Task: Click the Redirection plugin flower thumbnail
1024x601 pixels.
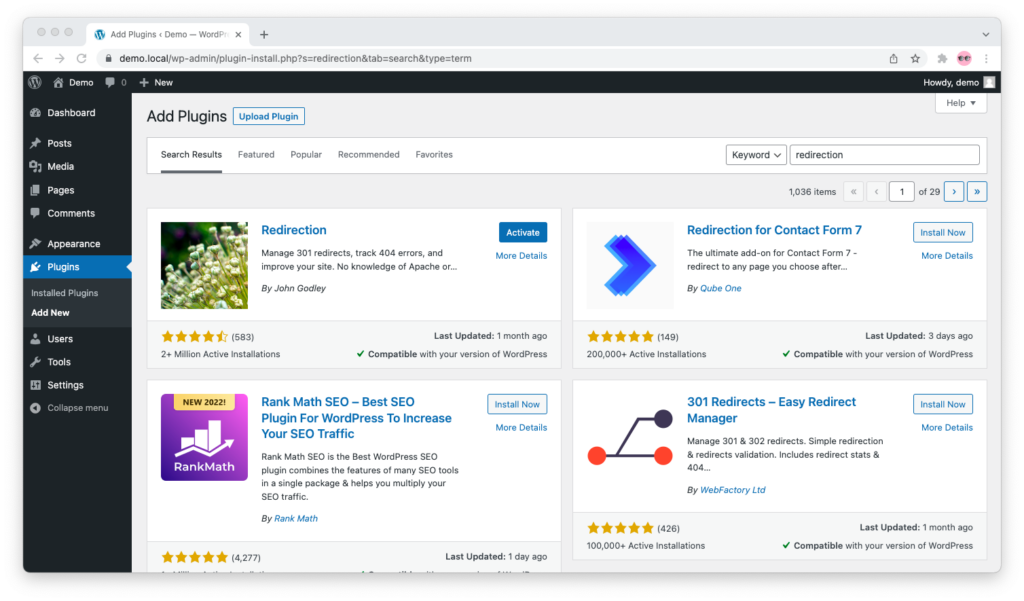Action: [204, 265]
